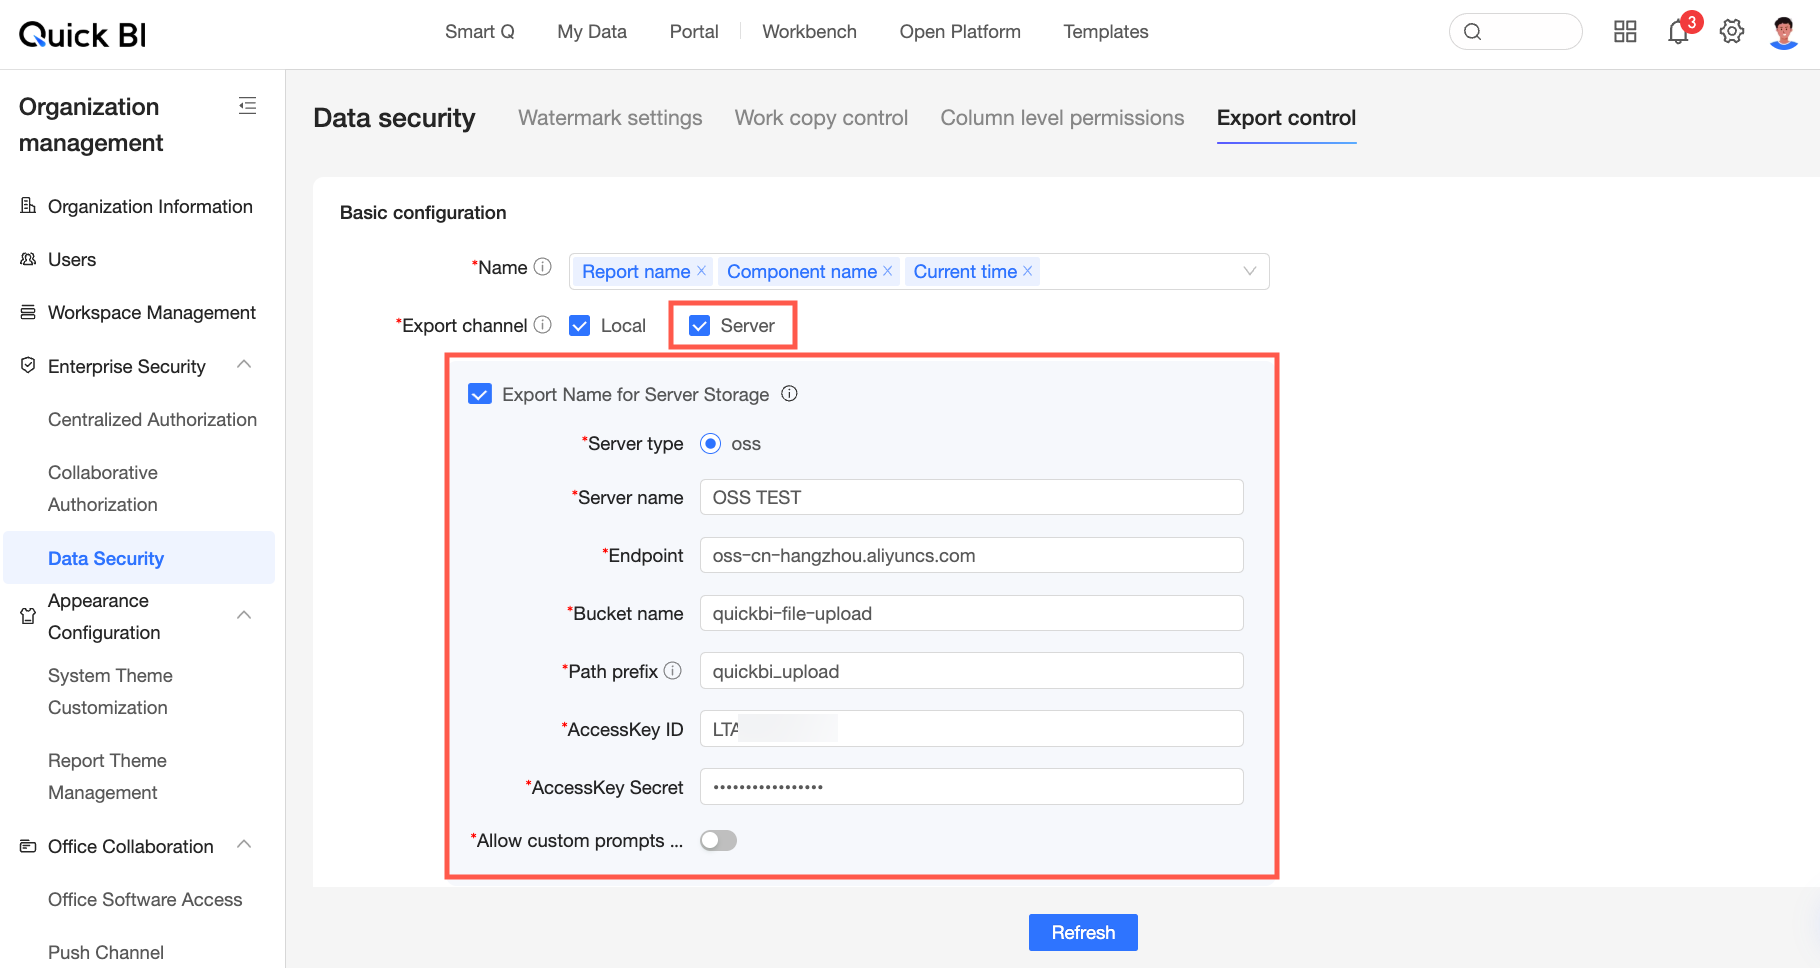Open the apps grid icon
The height and width of the screenshot is (968, 1820).
(1625, 32)
